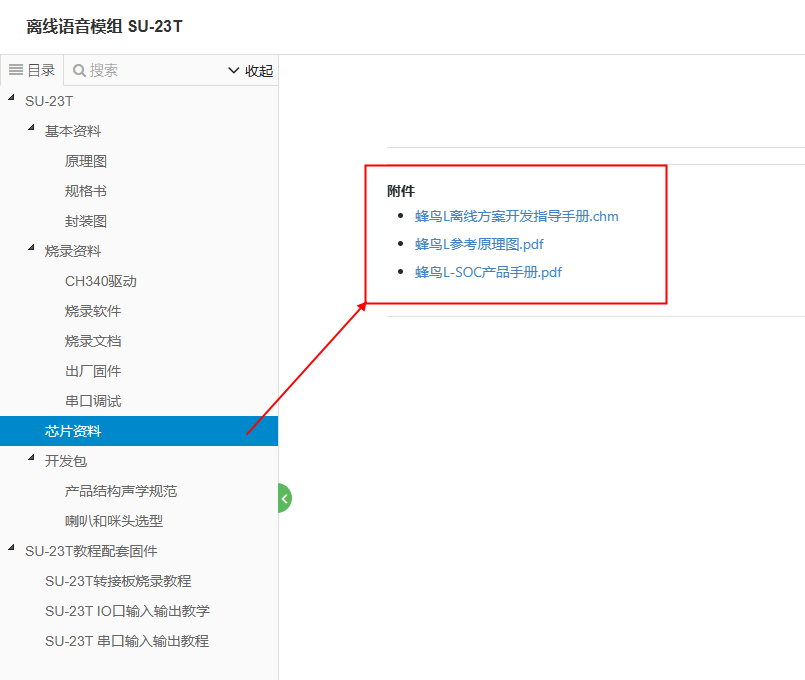
Task: Select the highlighted 芯片资料 item
Action: (73, 431)
